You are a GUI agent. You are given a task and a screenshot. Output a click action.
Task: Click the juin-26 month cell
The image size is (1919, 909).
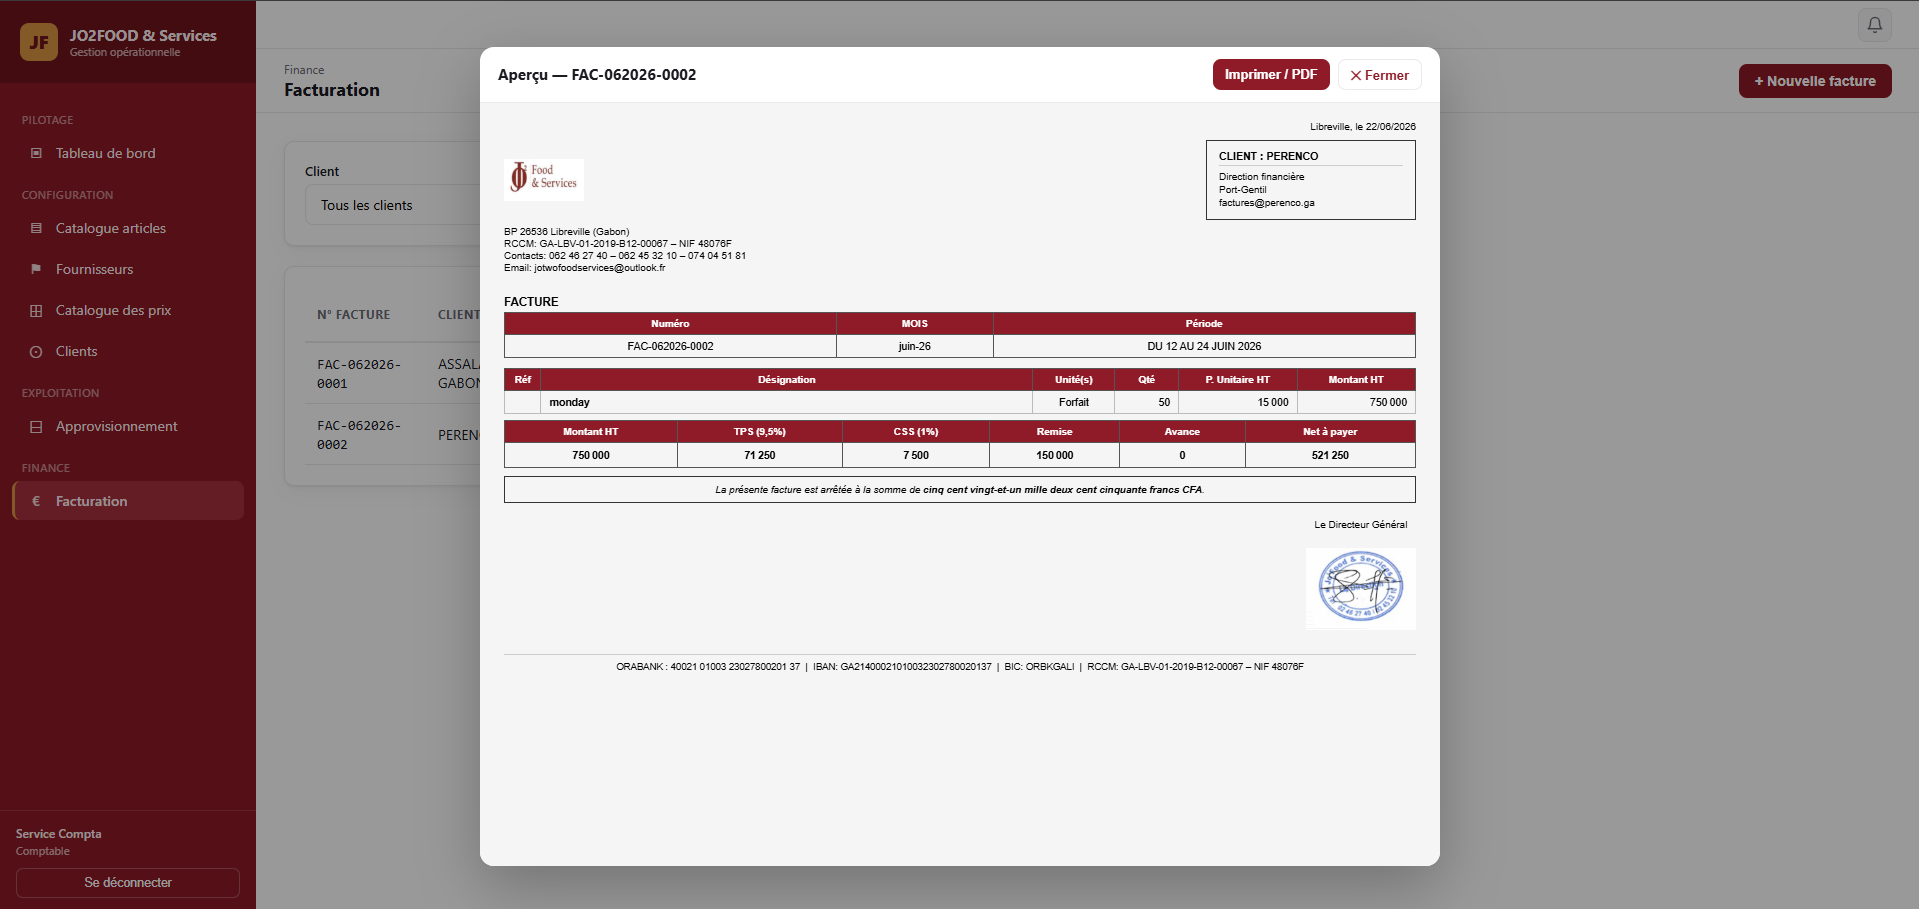tap(914, 346)
